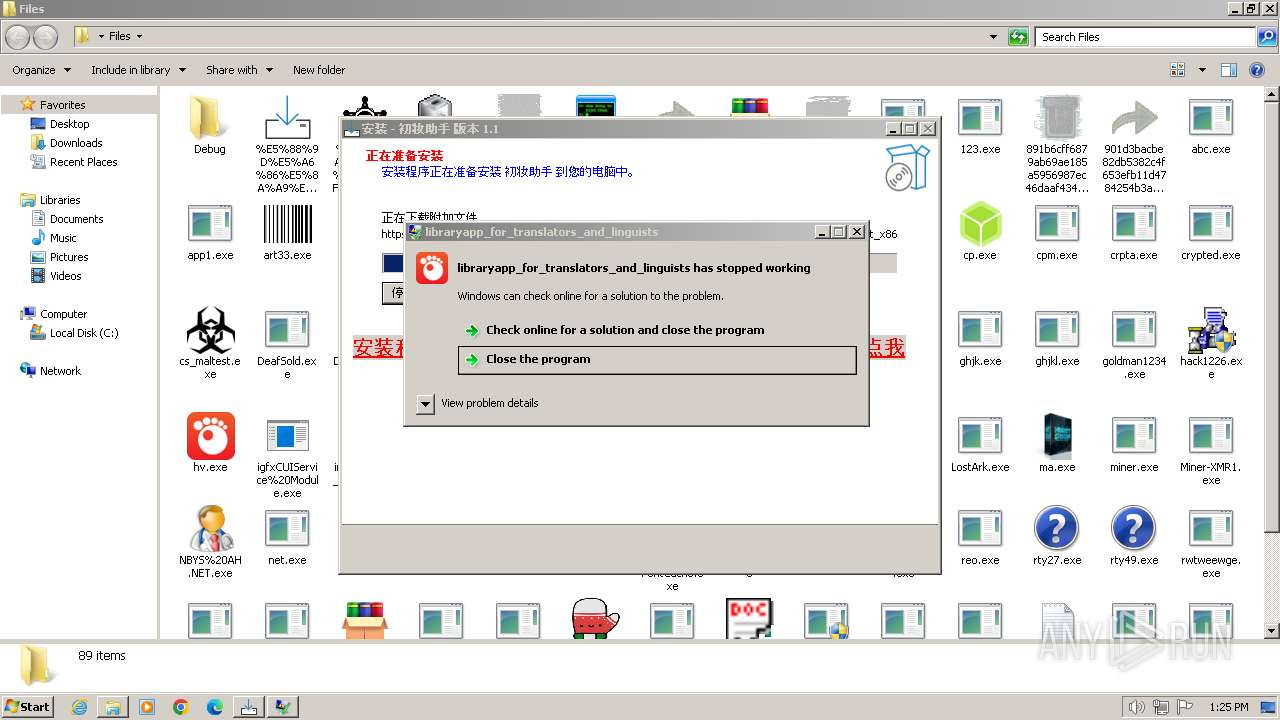Screen dimensions: 1280x720
Task: Select the abc.exe file icon
Action: click(x=1211, y=118)
